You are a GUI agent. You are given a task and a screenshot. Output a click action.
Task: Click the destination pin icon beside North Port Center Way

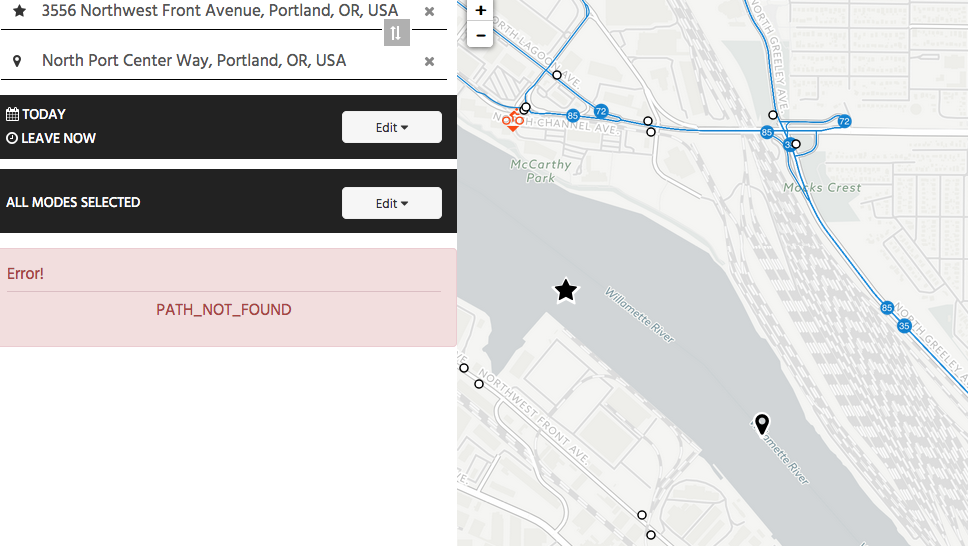click(17, 61)
